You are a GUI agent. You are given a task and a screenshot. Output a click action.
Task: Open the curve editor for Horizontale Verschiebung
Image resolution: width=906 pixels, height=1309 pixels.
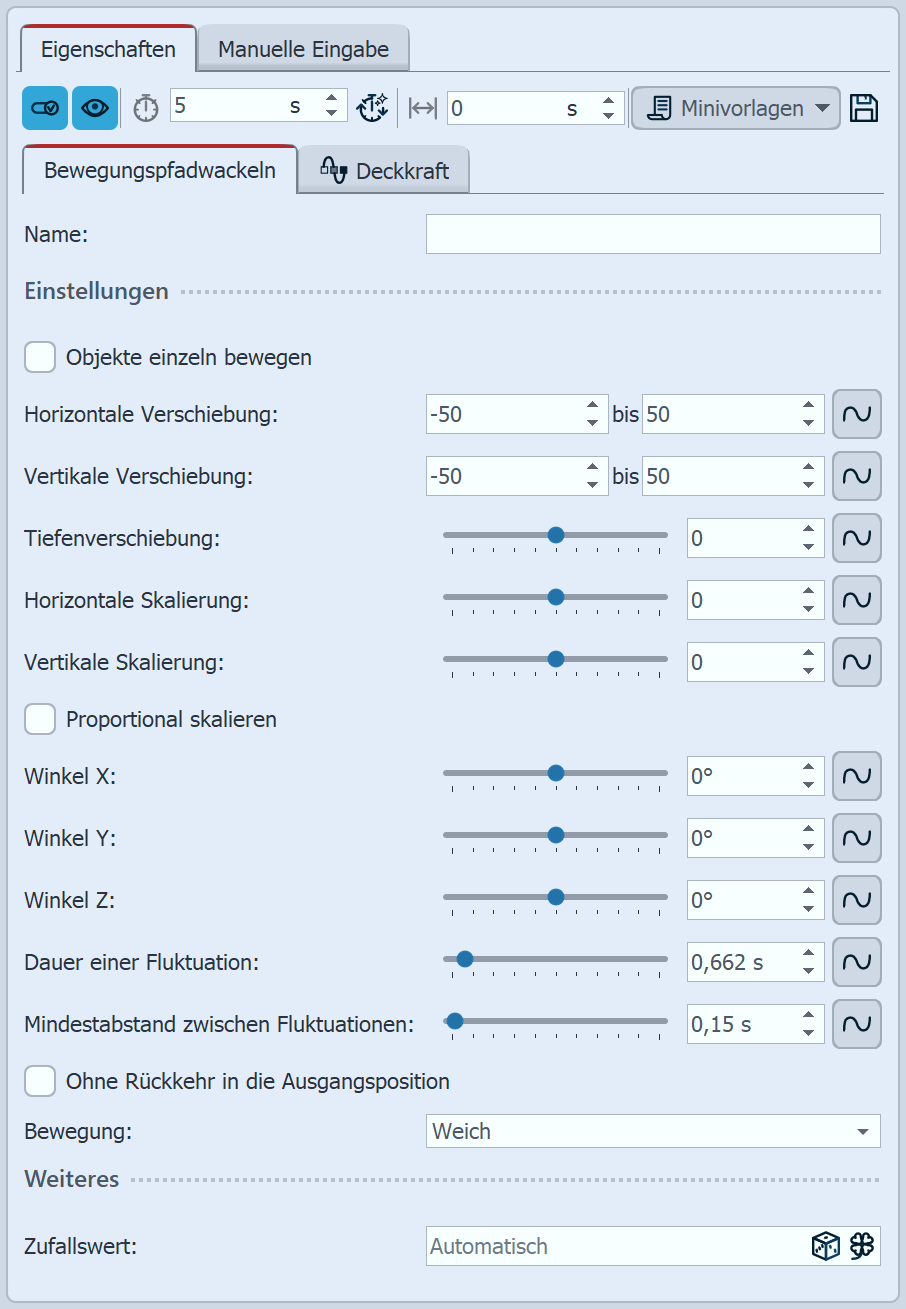point(856,414)
